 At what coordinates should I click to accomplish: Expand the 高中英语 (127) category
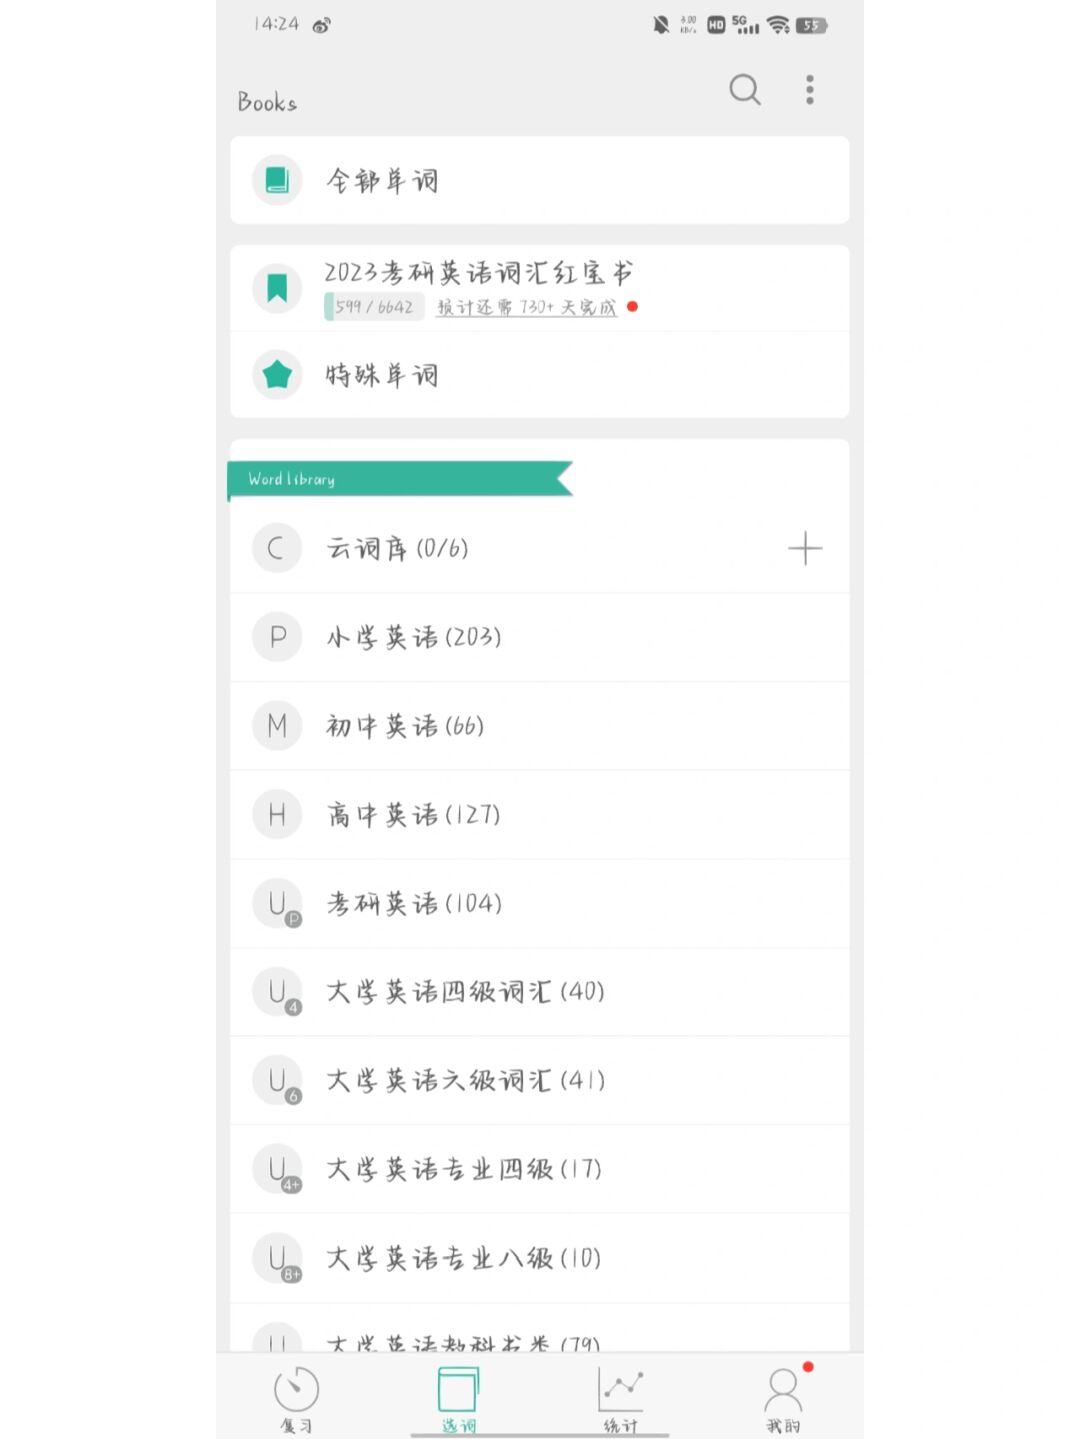point(413,815)
